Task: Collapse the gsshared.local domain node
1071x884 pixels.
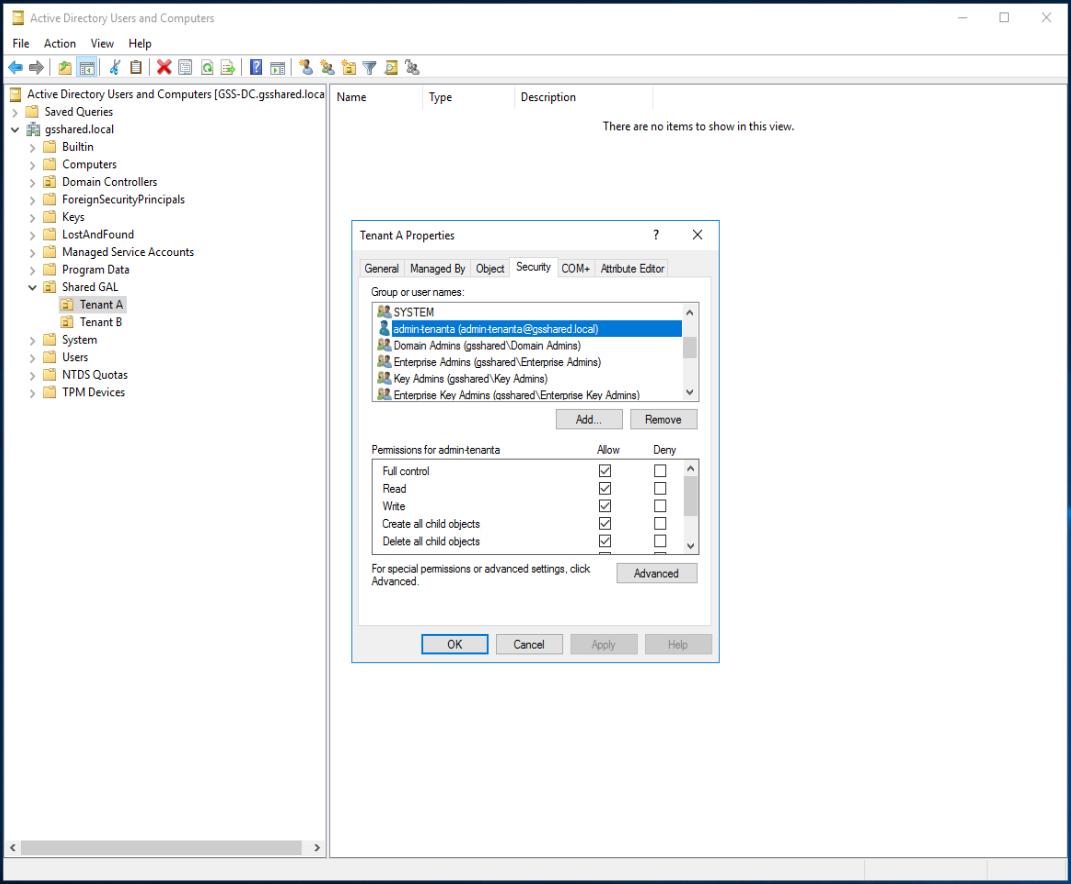Action: 15,130
